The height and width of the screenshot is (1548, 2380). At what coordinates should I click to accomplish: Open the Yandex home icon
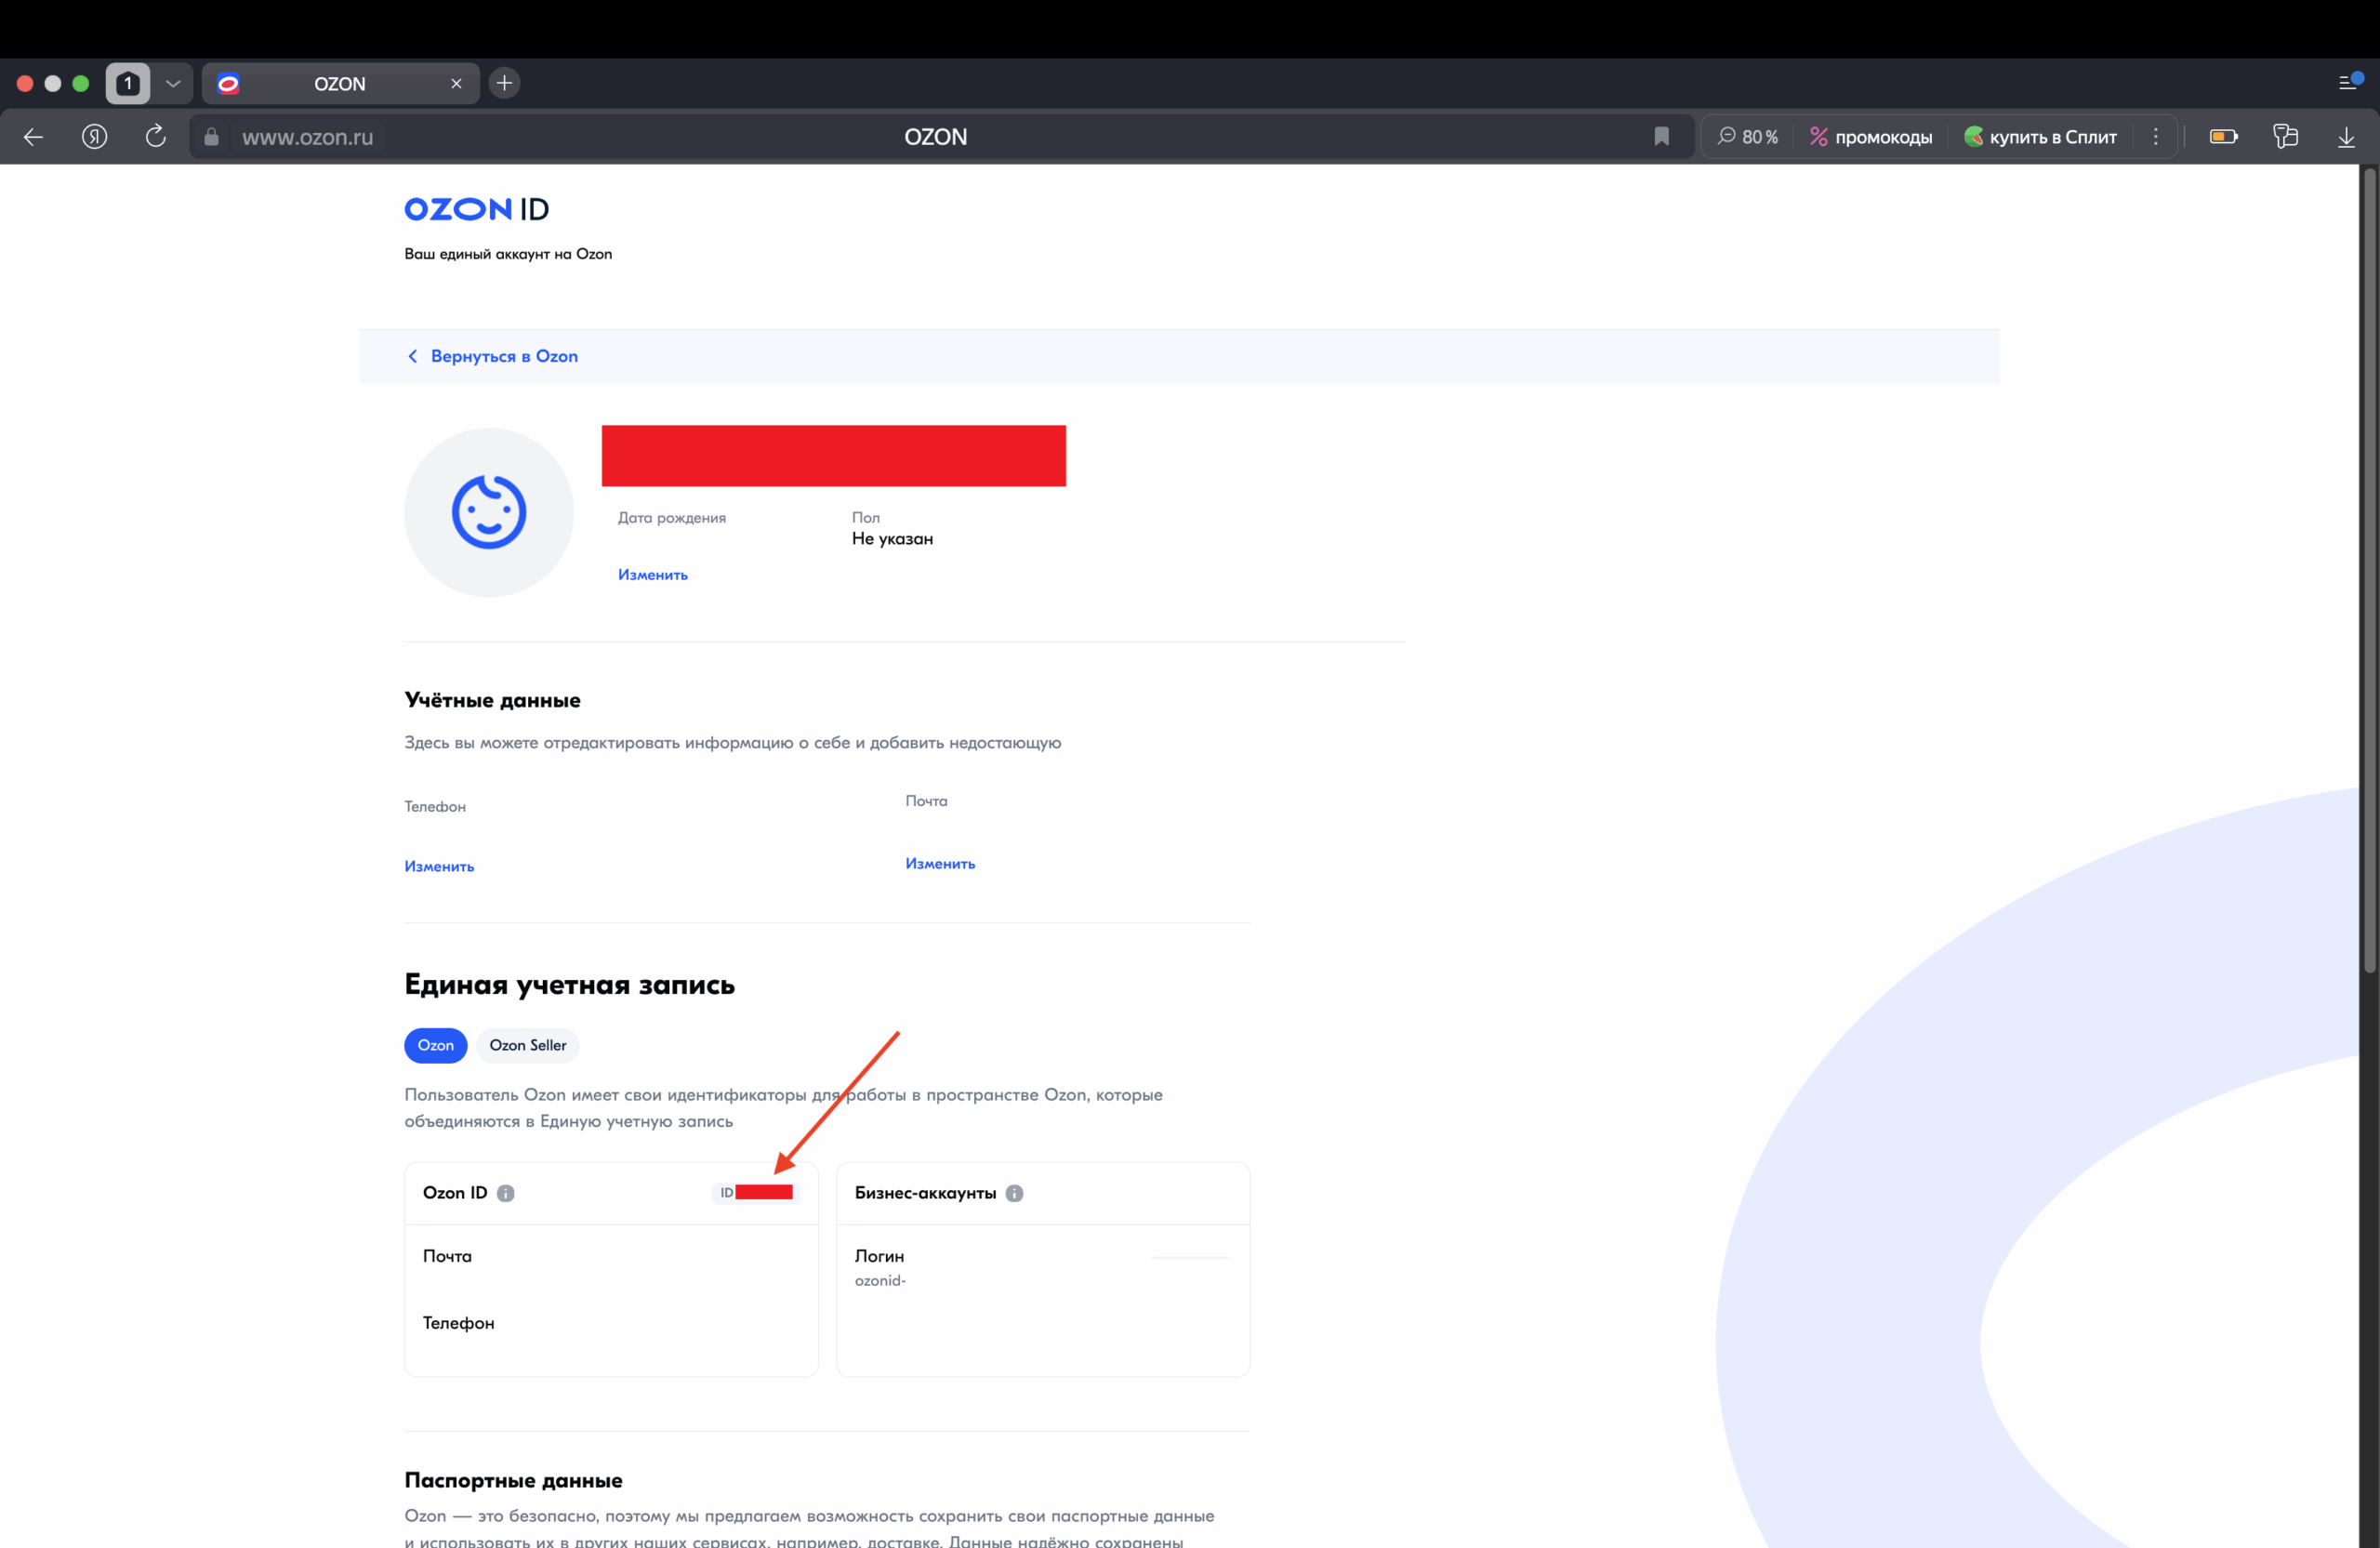pyautogui.click(x=94, y=137)
